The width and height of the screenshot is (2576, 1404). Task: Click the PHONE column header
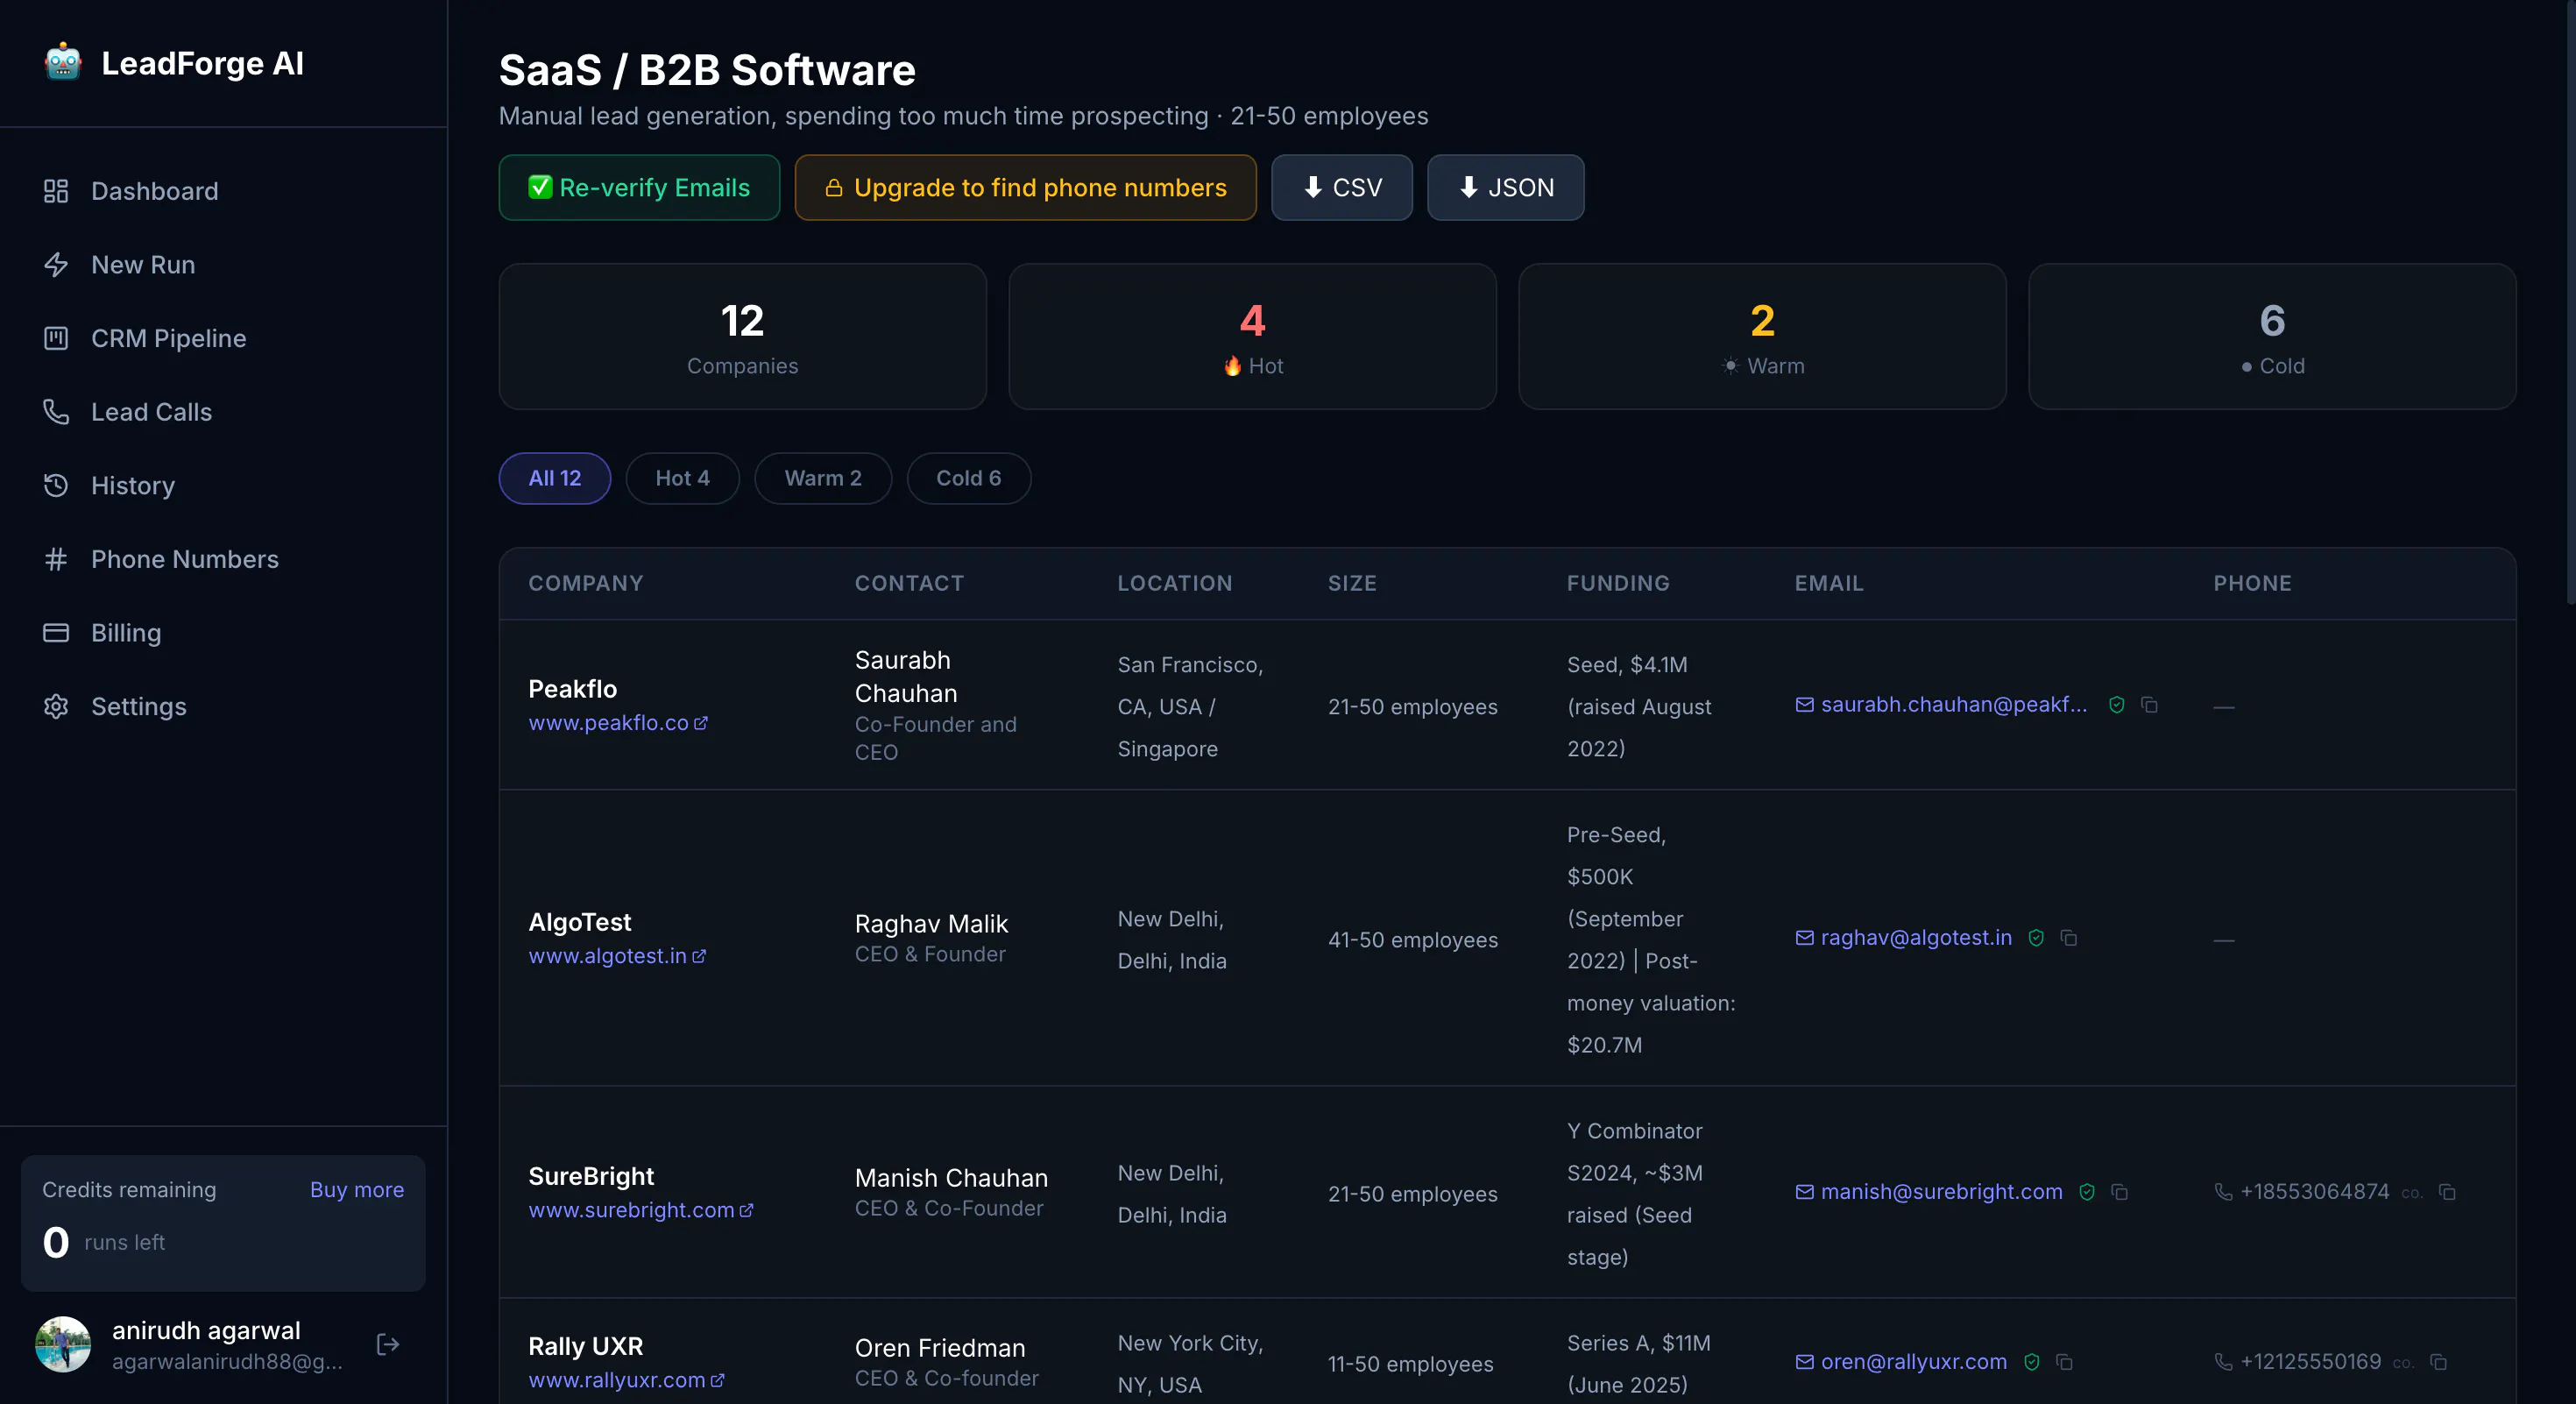coord(2252,583)
